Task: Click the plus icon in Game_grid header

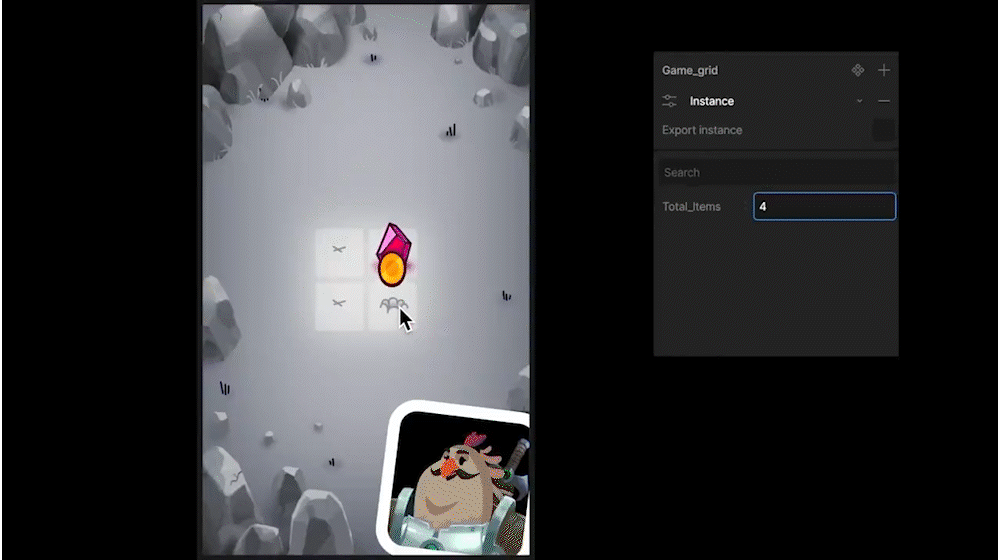Action: pos(883,70)
